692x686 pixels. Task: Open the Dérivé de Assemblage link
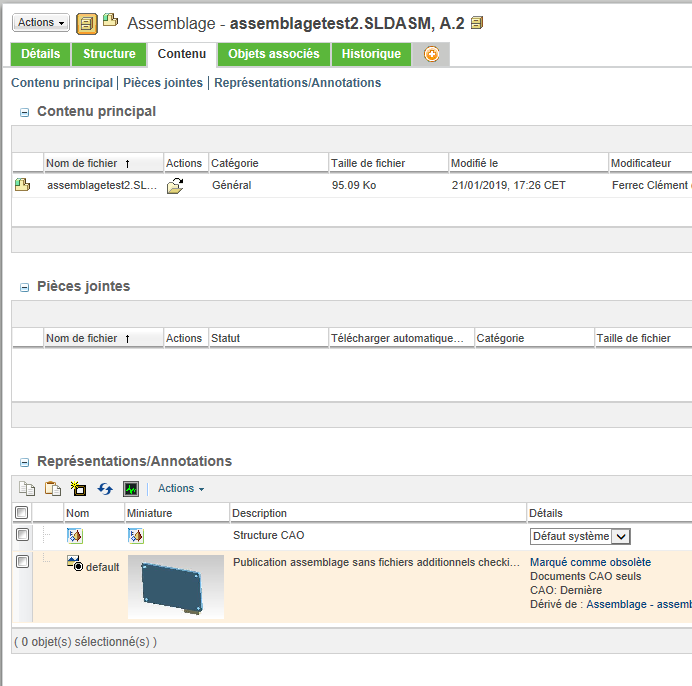tap(639, 604)
